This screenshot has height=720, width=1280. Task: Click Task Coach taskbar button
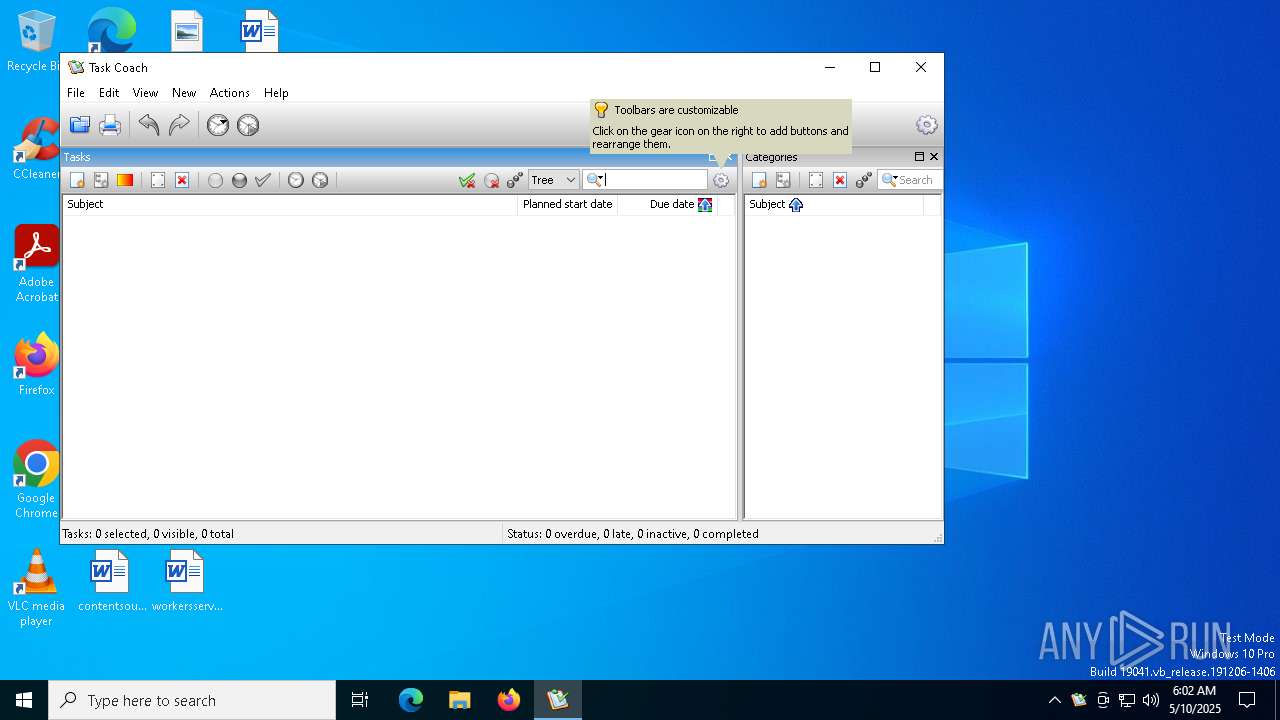pos(558,700)
